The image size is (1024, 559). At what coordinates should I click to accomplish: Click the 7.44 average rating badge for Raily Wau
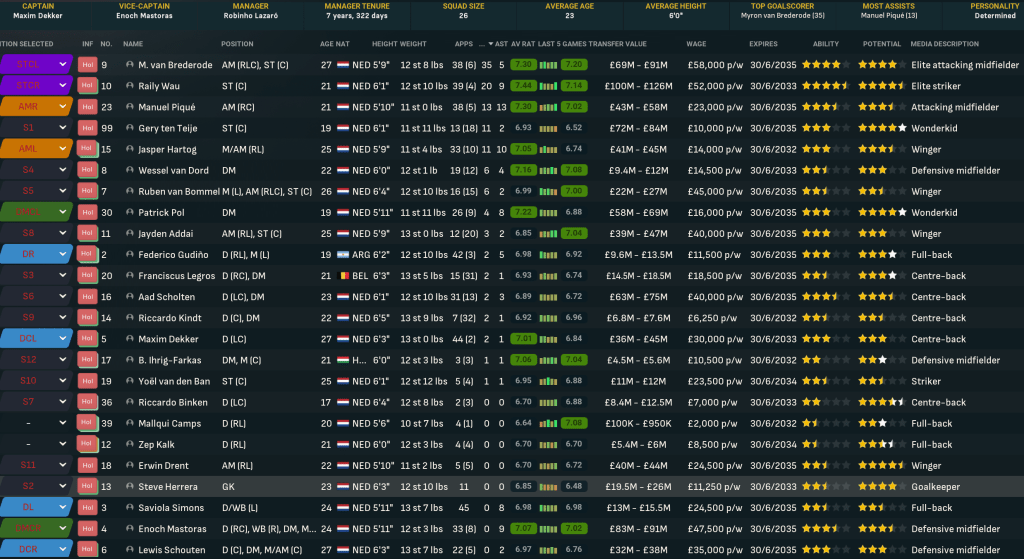point(522,86)
